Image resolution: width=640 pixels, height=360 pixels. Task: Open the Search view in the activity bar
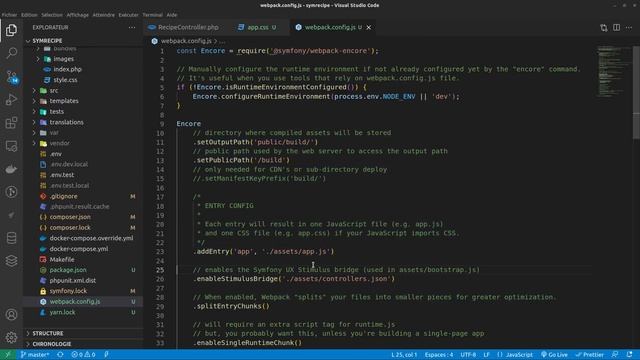click(x=11, y=53)
